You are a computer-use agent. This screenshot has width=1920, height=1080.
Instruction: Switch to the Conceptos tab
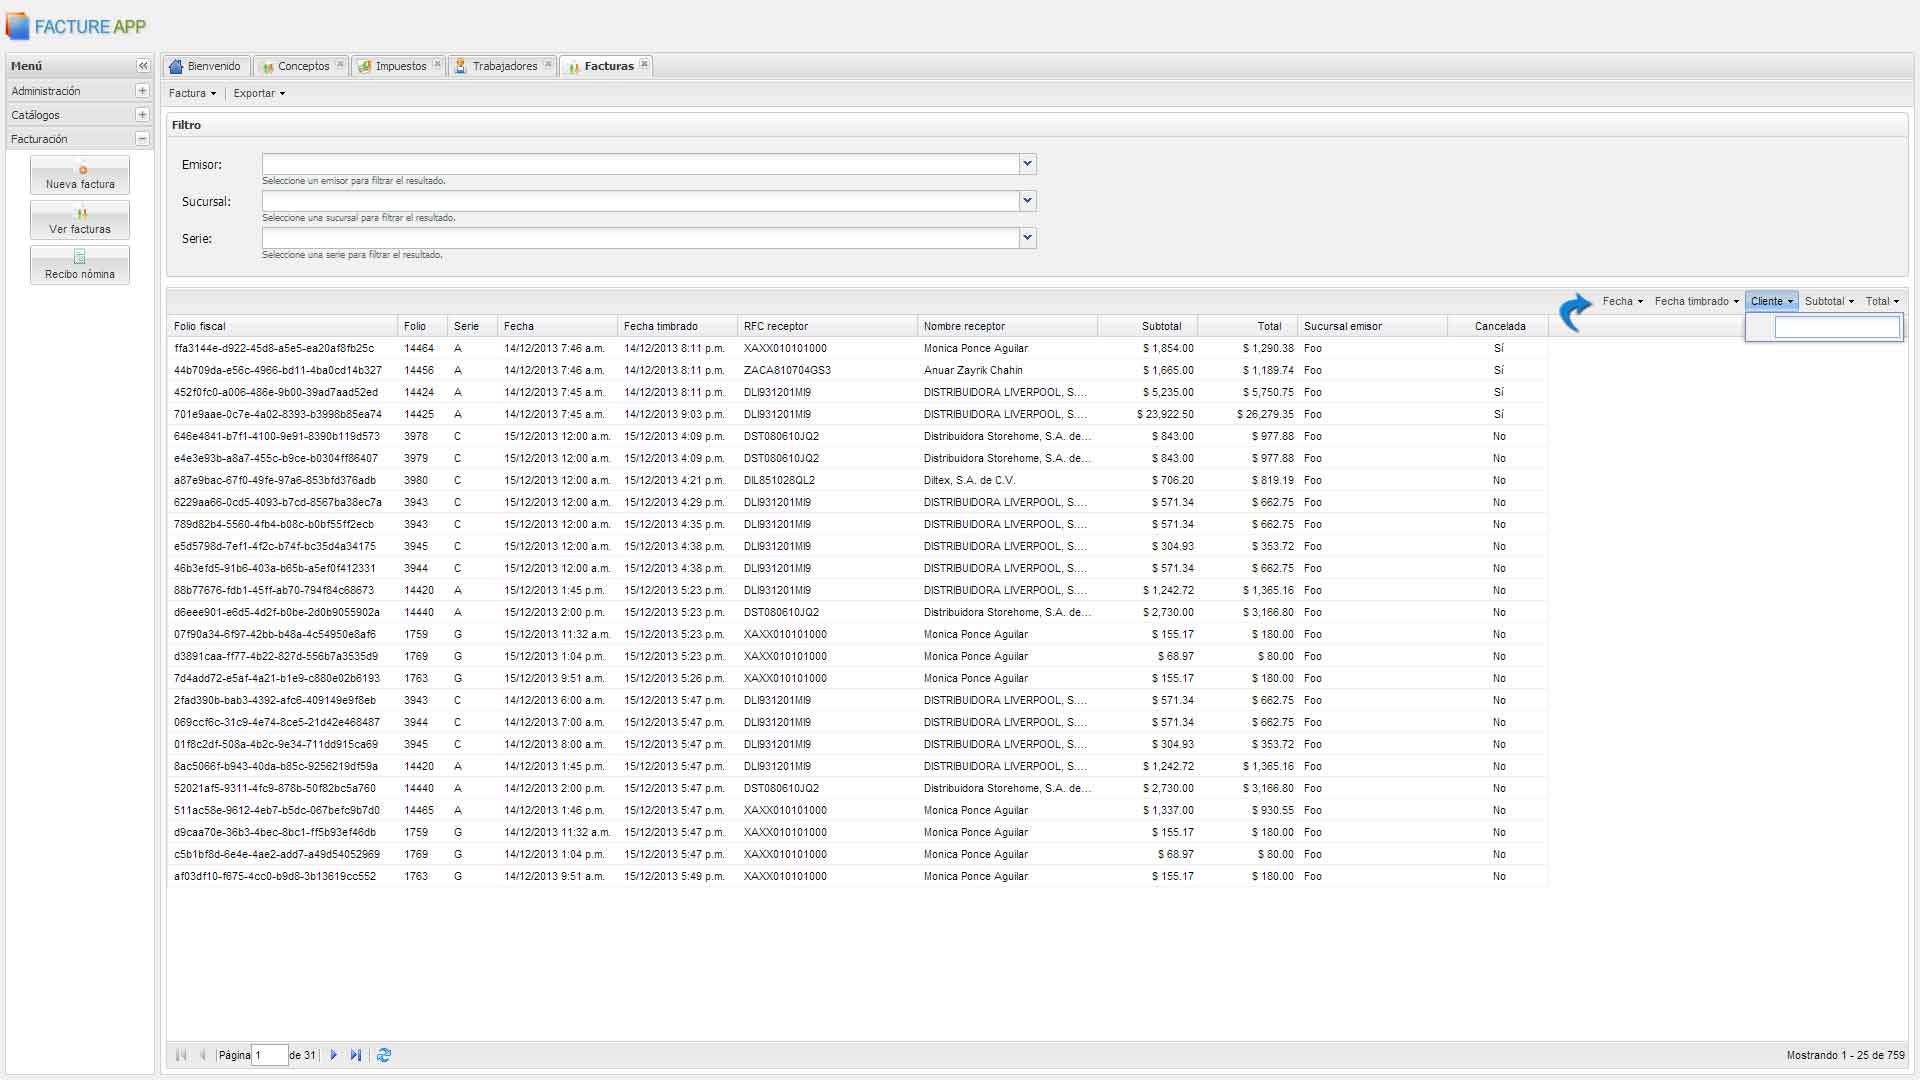302,66
